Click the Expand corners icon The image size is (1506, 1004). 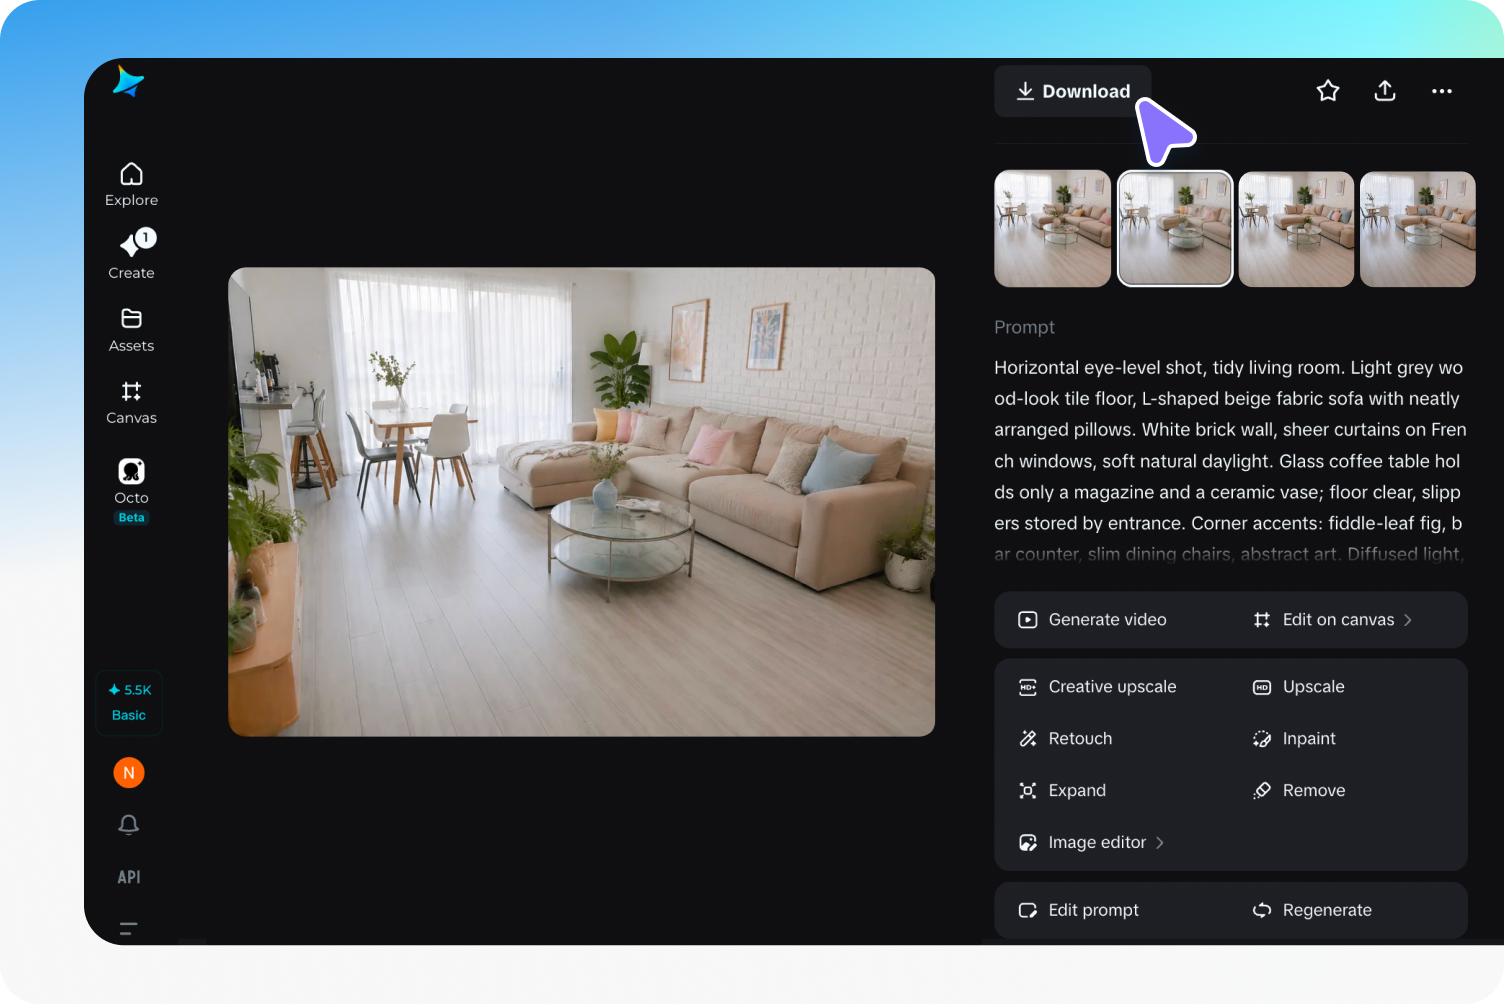click(x=1027, y=791)
